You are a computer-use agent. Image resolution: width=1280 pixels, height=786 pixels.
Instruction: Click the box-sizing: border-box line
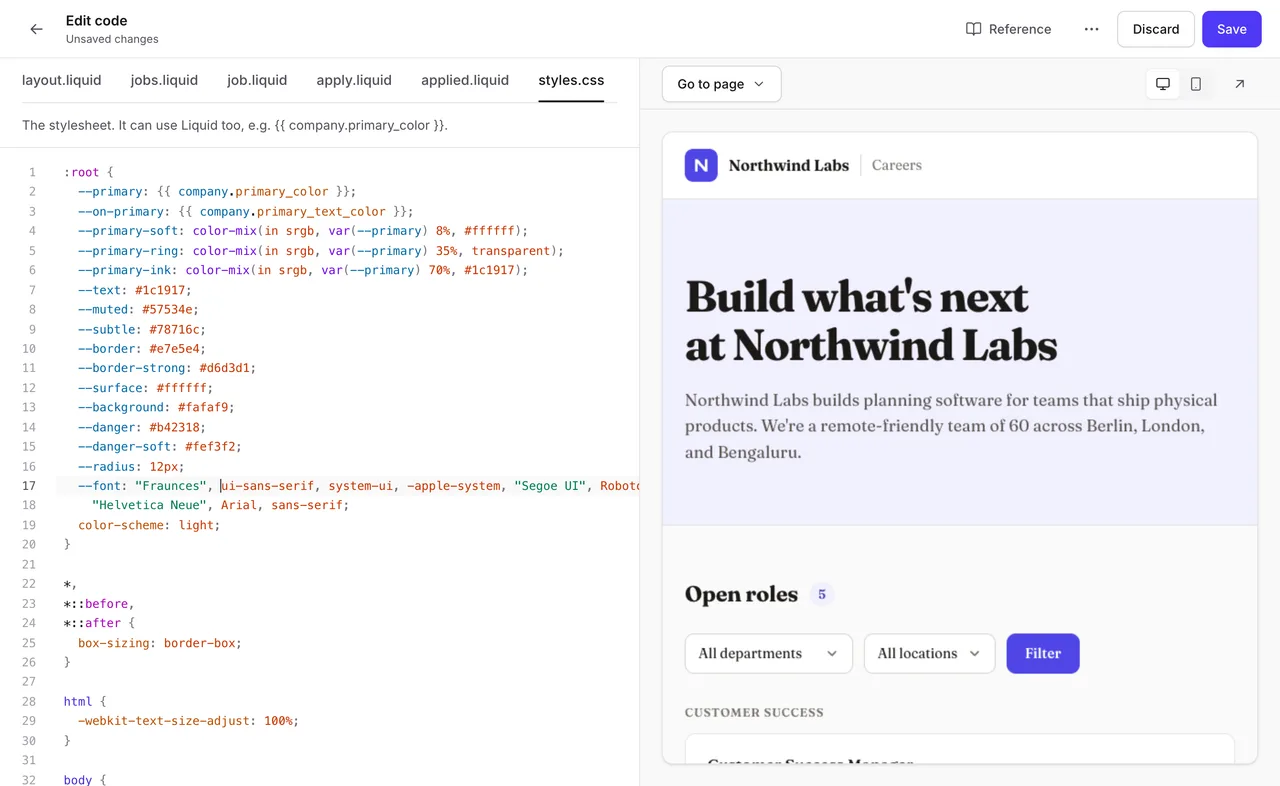[x=160, y=643]
